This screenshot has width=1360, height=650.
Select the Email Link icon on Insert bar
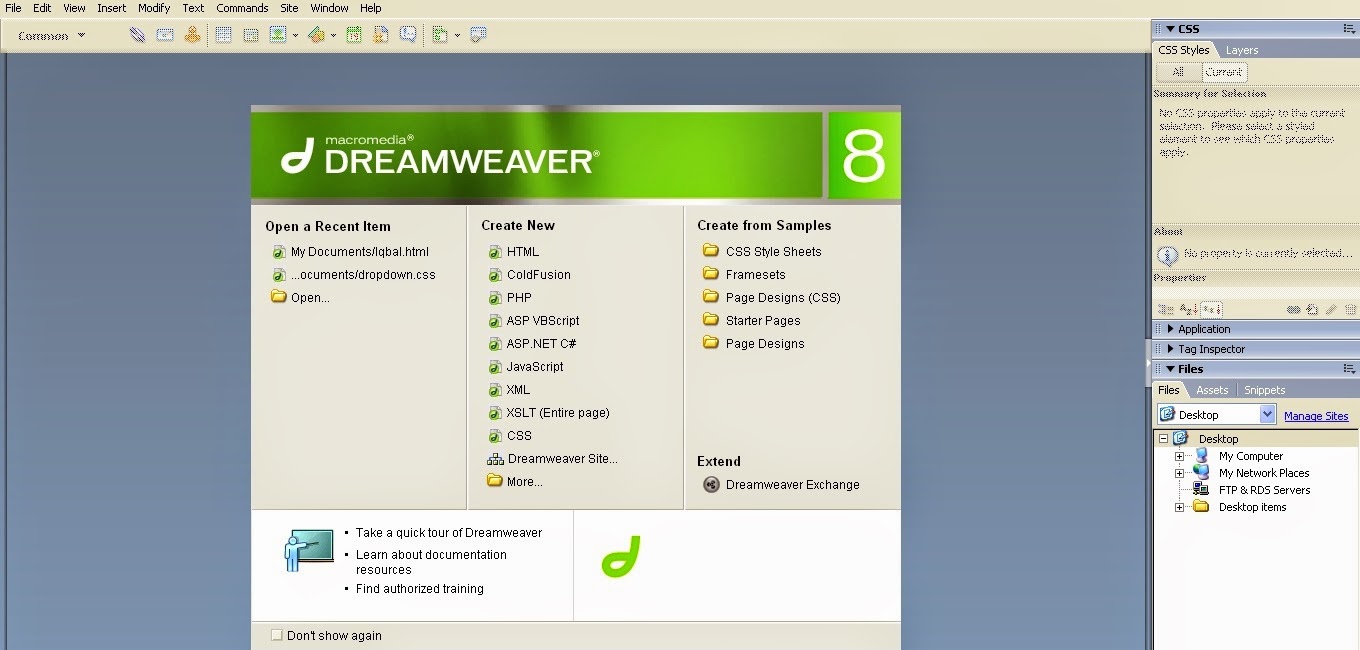165,34
